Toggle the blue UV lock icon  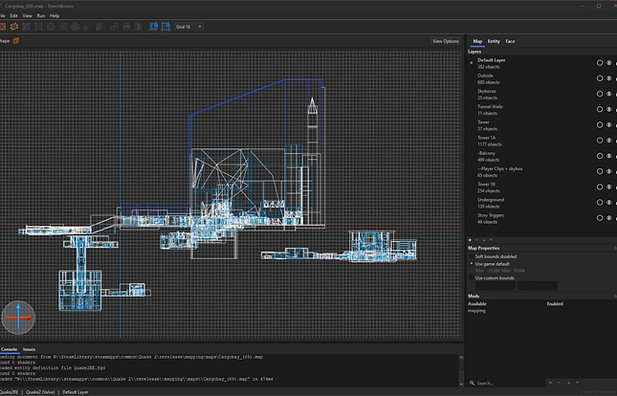pyautogui.click(x=166, y=26)
